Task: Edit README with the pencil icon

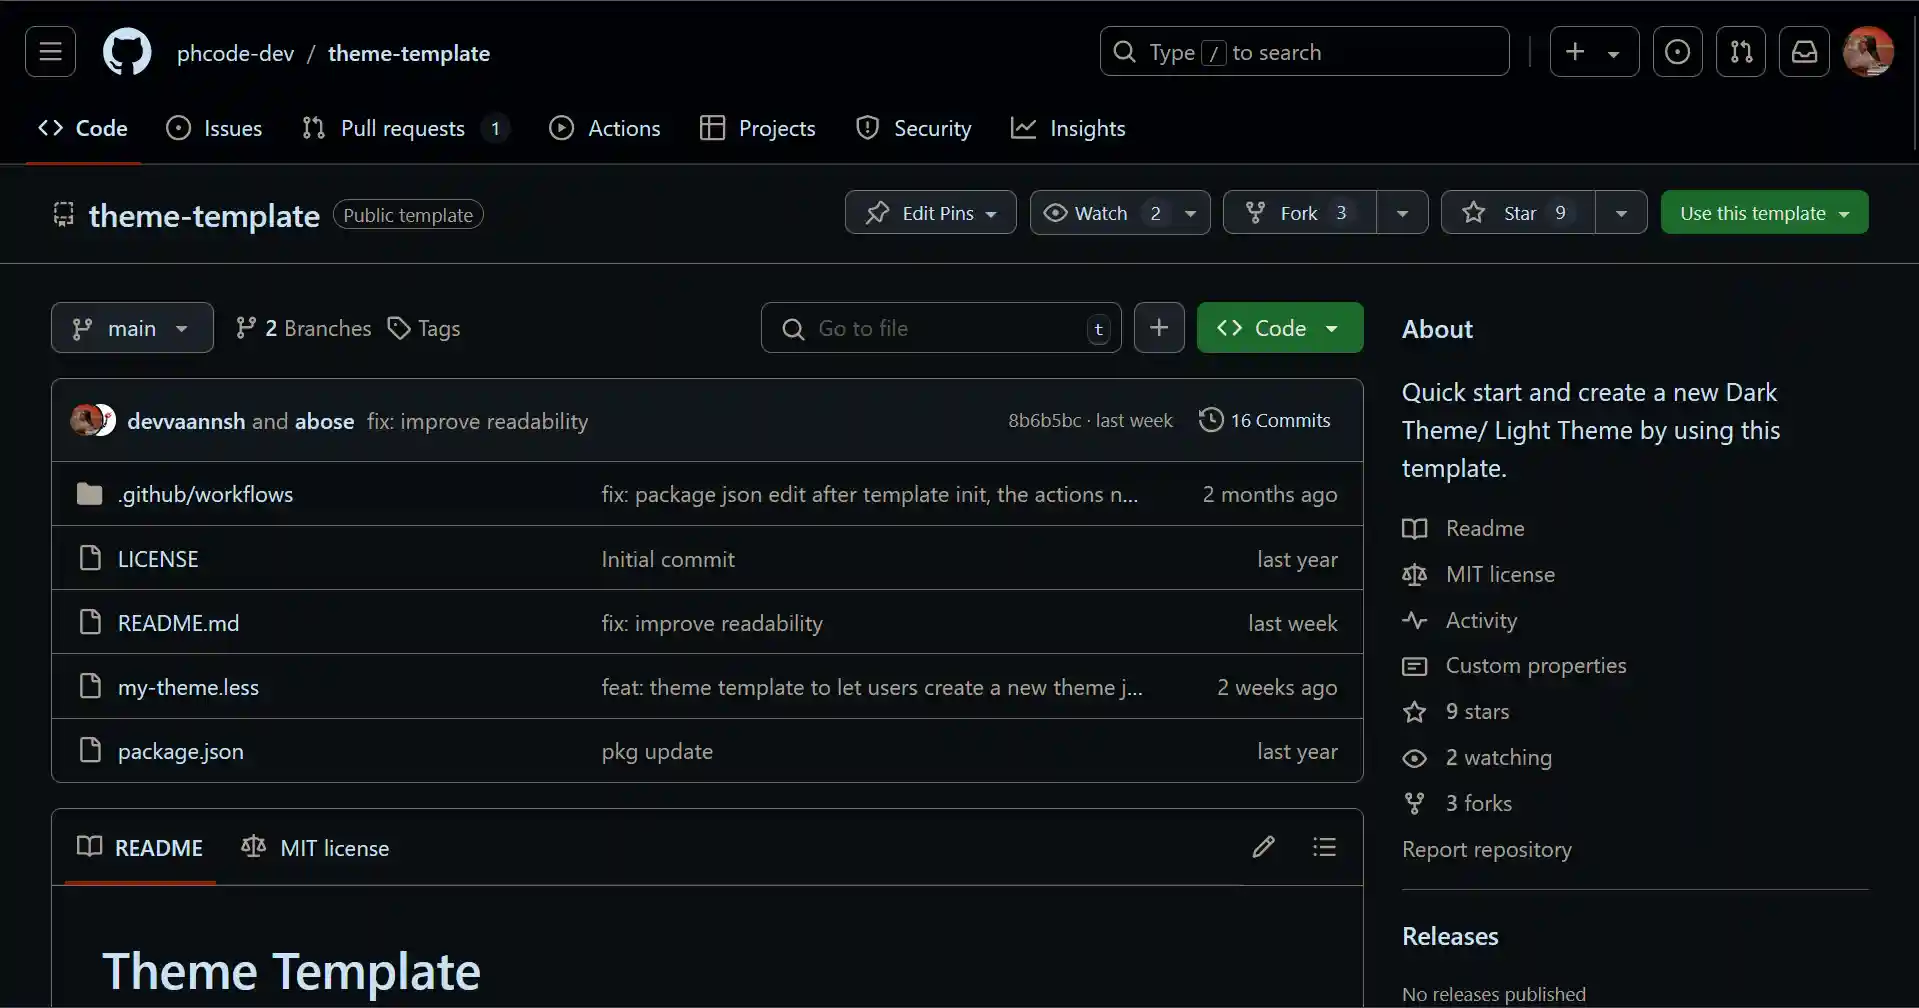Action: [x=1263, y=847]
